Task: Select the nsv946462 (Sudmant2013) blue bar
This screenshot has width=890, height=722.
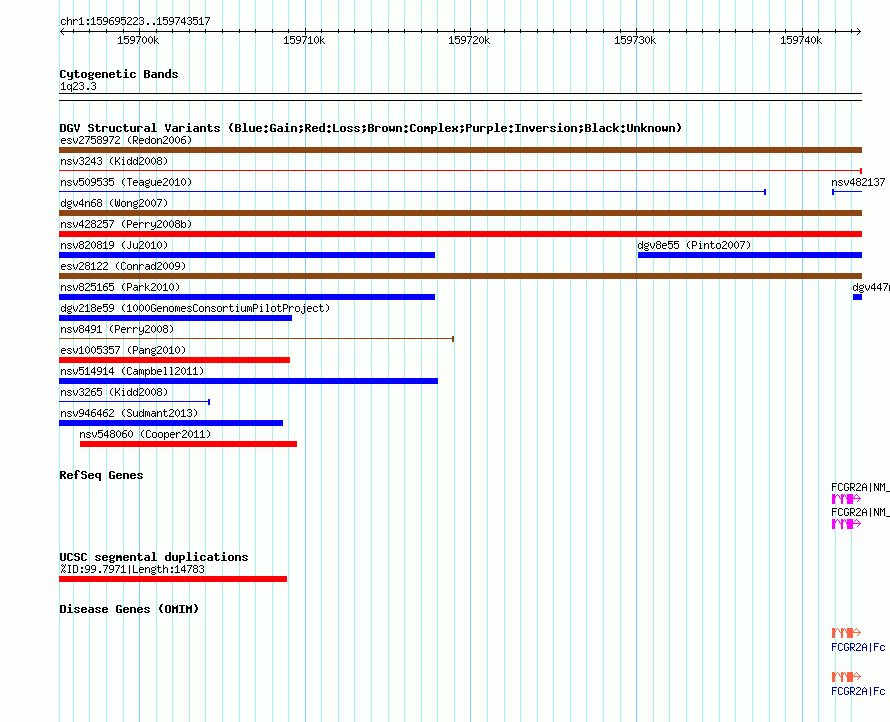Action: 171,423
